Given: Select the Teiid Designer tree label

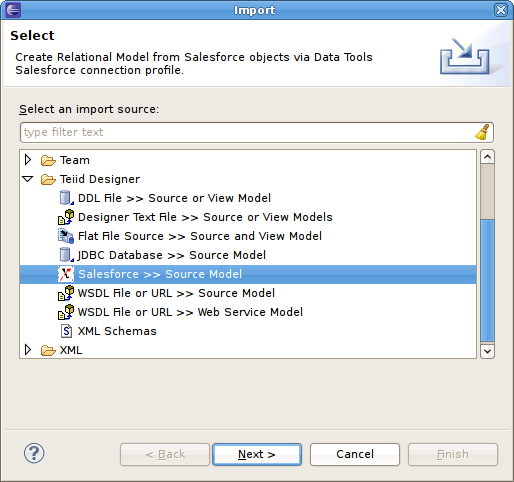Looking at the screenshot, I should click(100, 179).
